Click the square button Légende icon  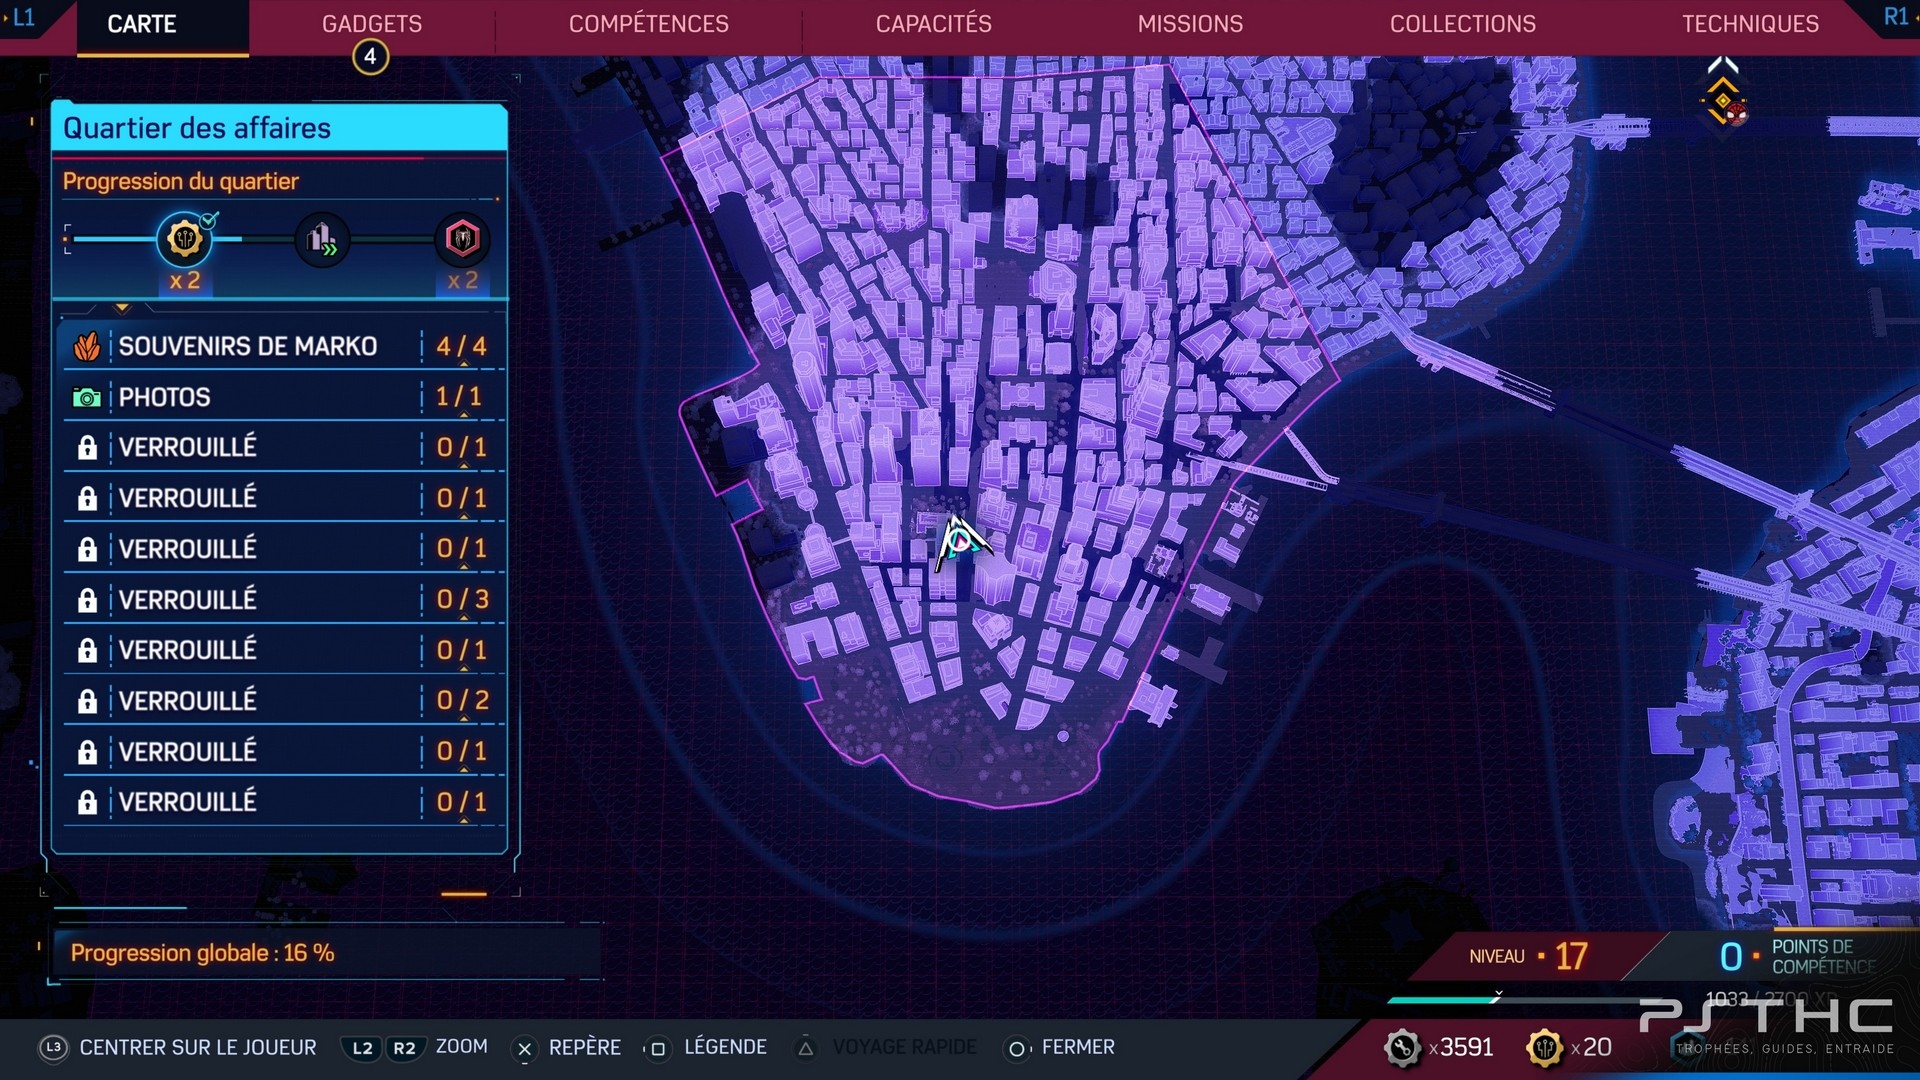tap(657, 1048)
